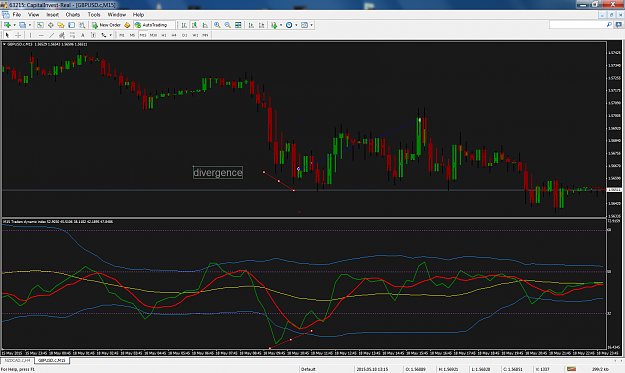Screen dimensions: 625x373
Task: Select the Text drawing tool
Action: point(83,35)
